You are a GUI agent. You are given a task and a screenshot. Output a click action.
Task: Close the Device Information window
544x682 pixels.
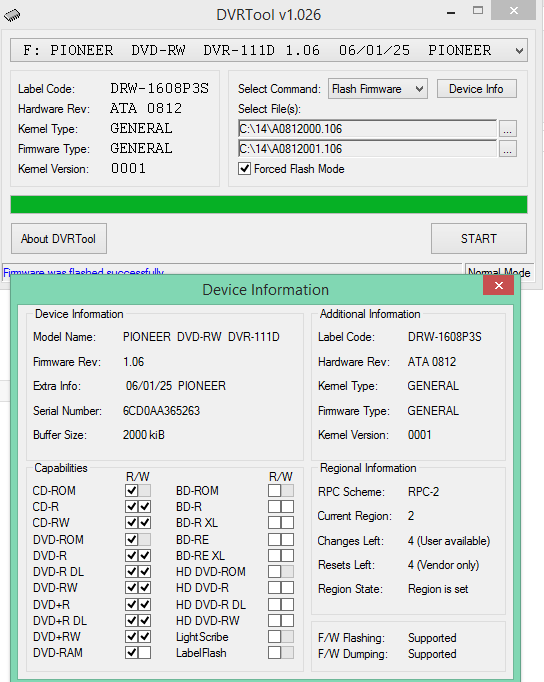499,286
